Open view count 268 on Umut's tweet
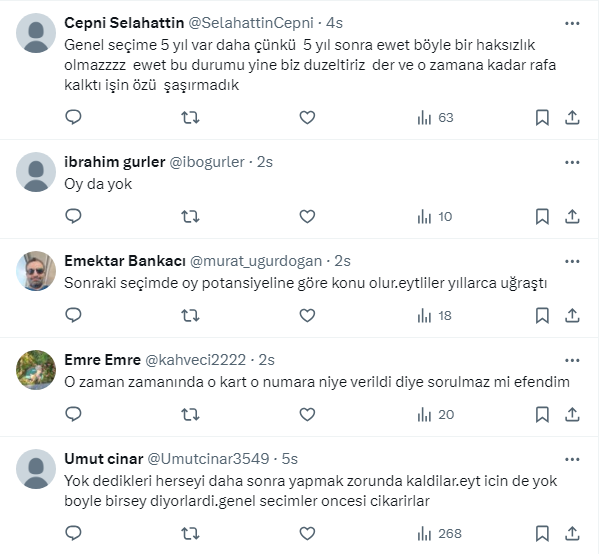The height and width of the screenshot is (554, 606). coord(438,533)
